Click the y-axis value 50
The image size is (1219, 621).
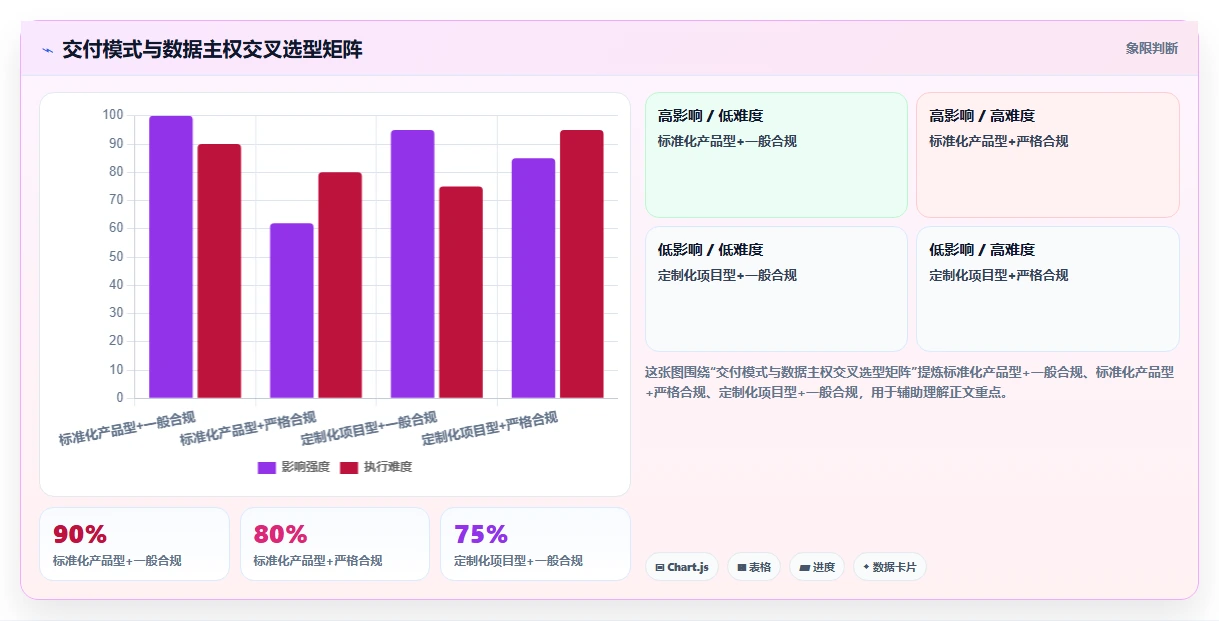[x=116, y=257]
